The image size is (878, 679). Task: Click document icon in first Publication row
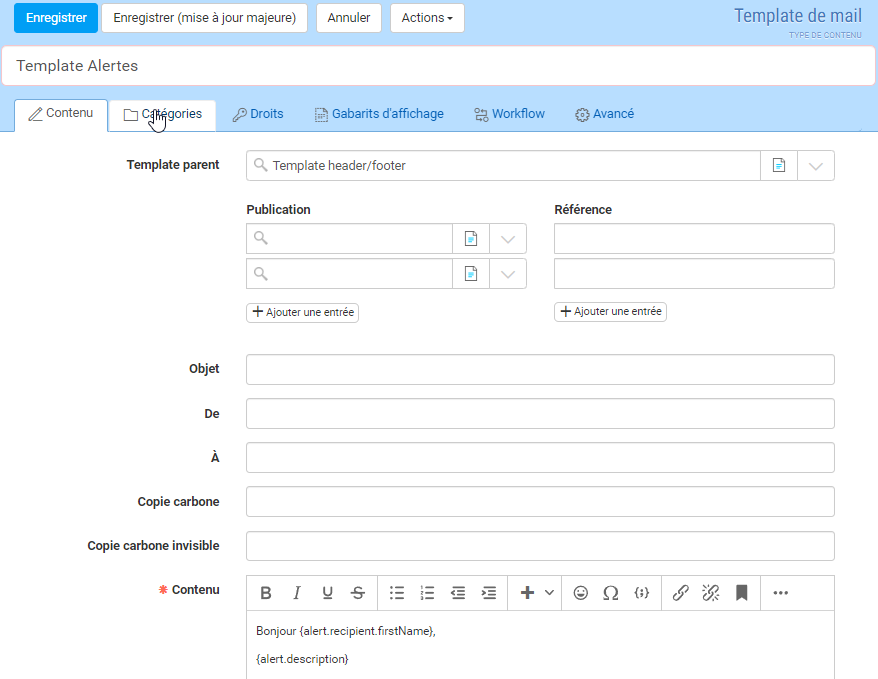[471, 239]
